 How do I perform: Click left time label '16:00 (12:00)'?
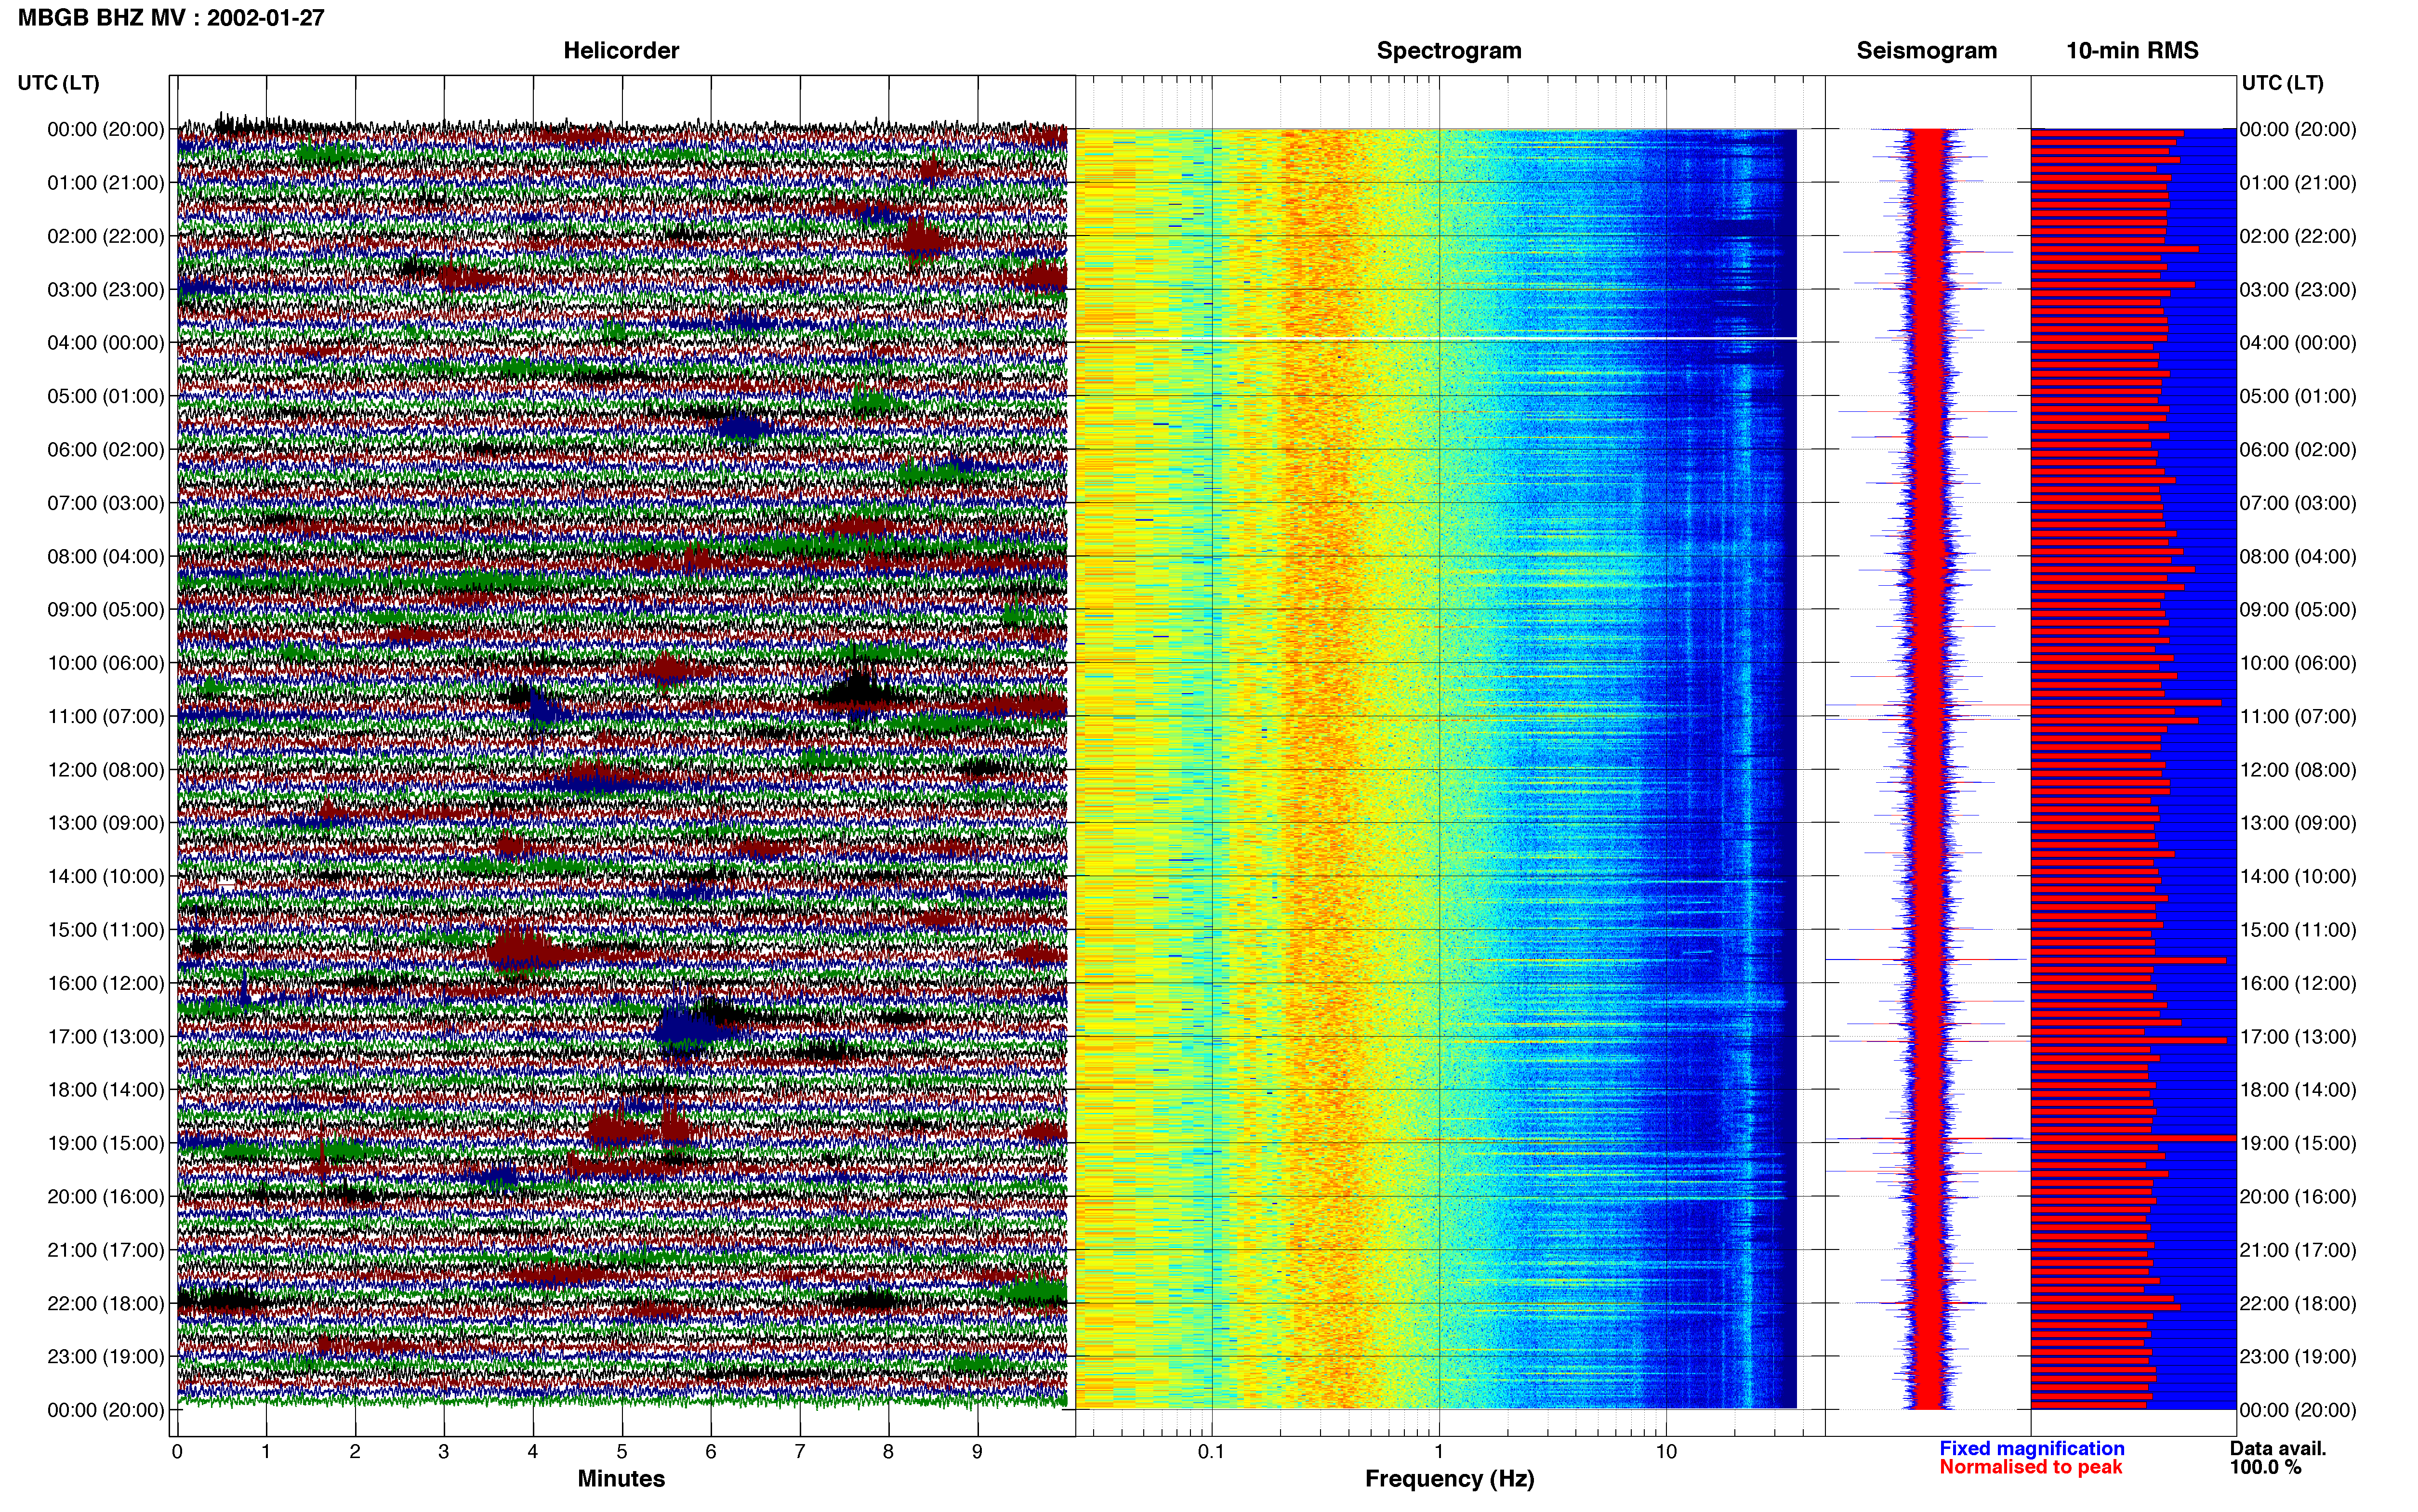[x=106, y=983]
